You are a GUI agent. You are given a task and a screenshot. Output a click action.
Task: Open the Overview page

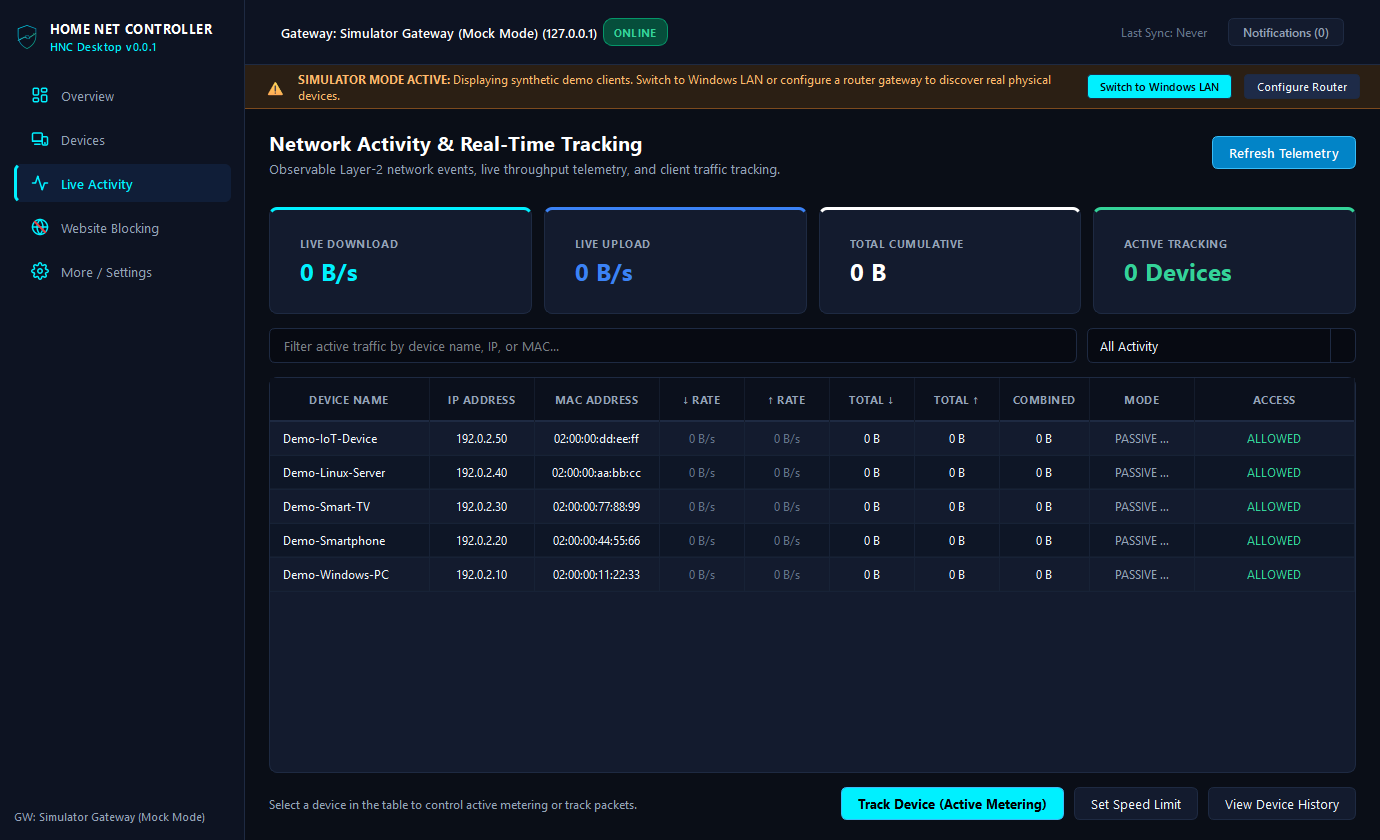(123, 96)
